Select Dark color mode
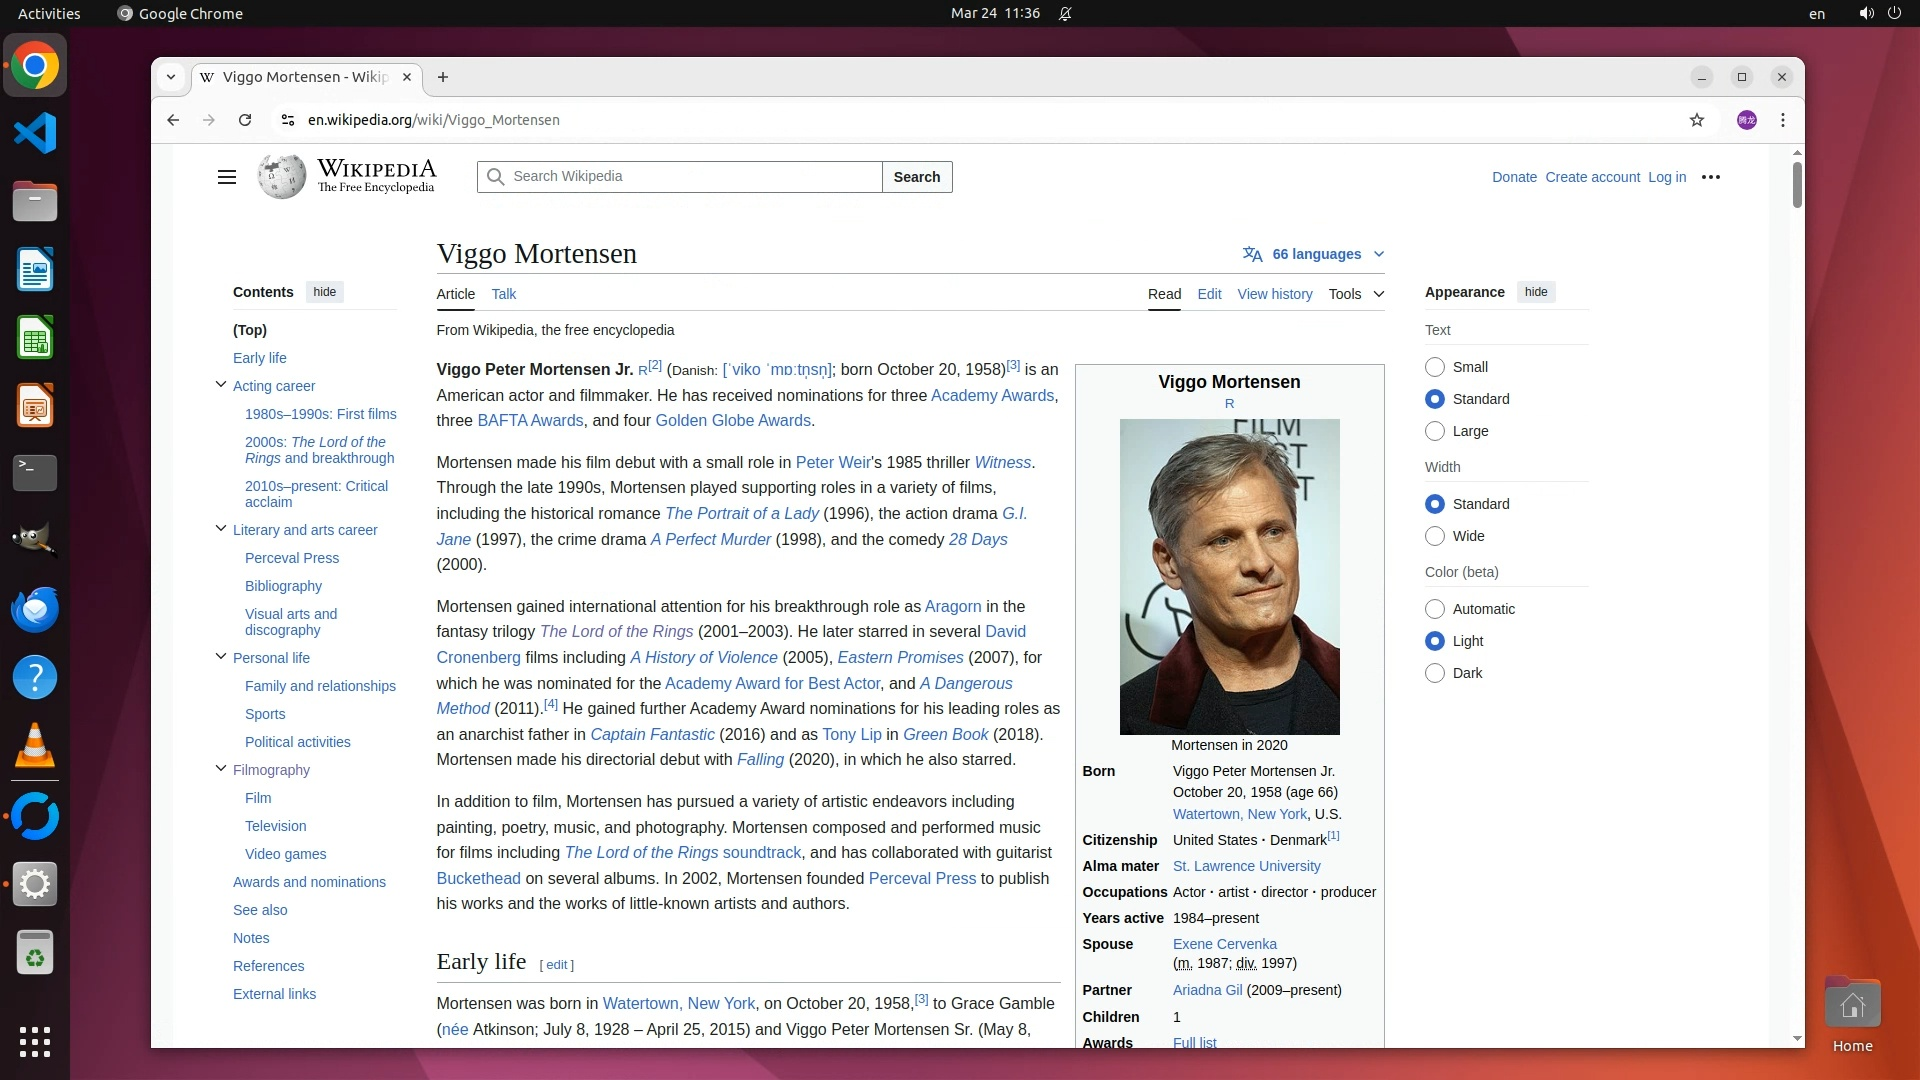This screenshot has height=1080, width=1920. tap(1435, 673)
